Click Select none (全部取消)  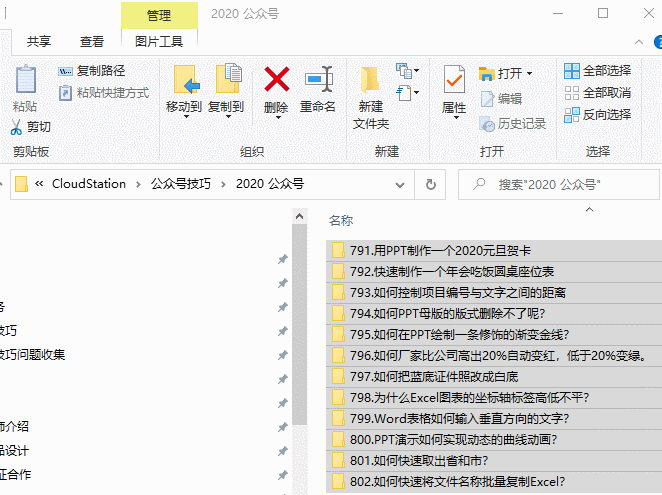pos(597,92)
